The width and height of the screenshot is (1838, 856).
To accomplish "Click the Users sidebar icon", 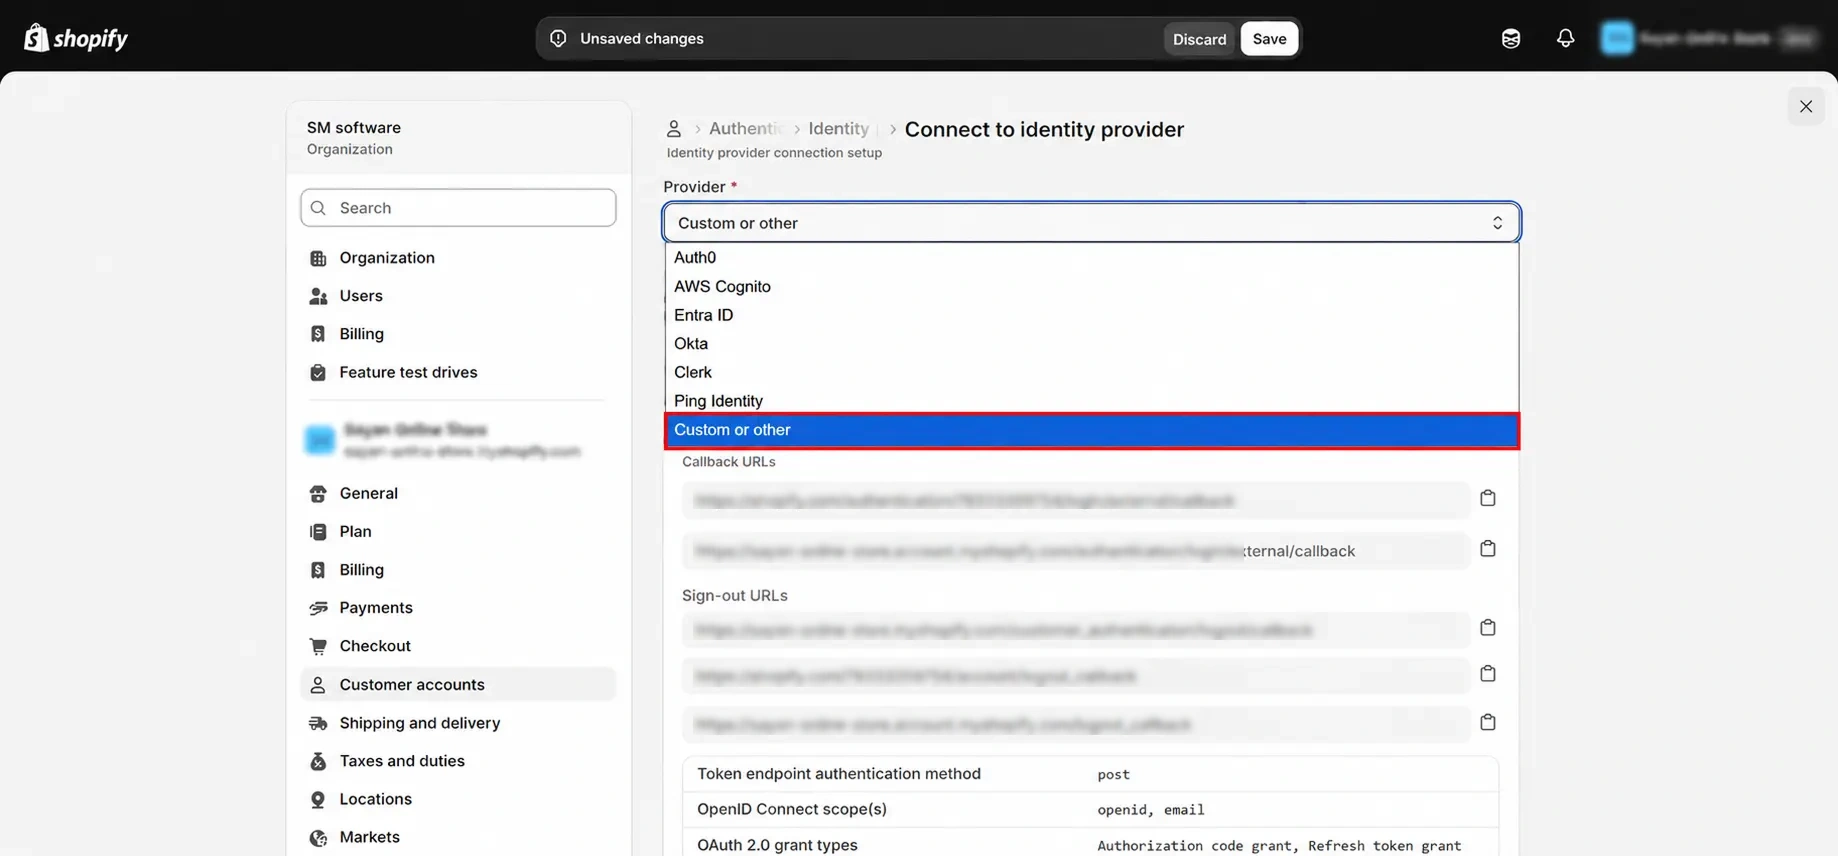I will click(x=318, y=296).
